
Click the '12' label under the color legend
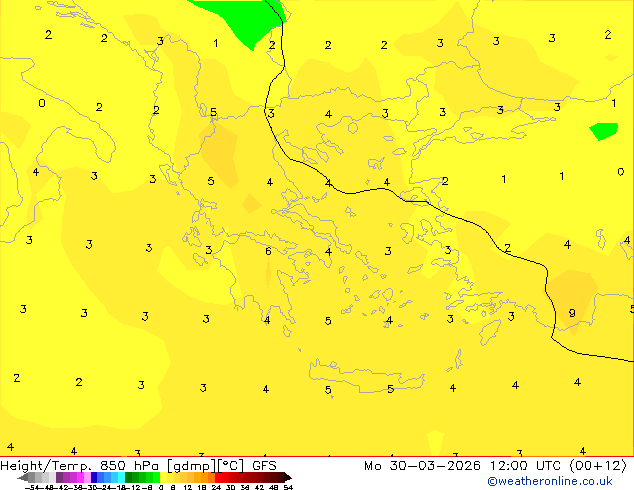[x=188, y=487]
